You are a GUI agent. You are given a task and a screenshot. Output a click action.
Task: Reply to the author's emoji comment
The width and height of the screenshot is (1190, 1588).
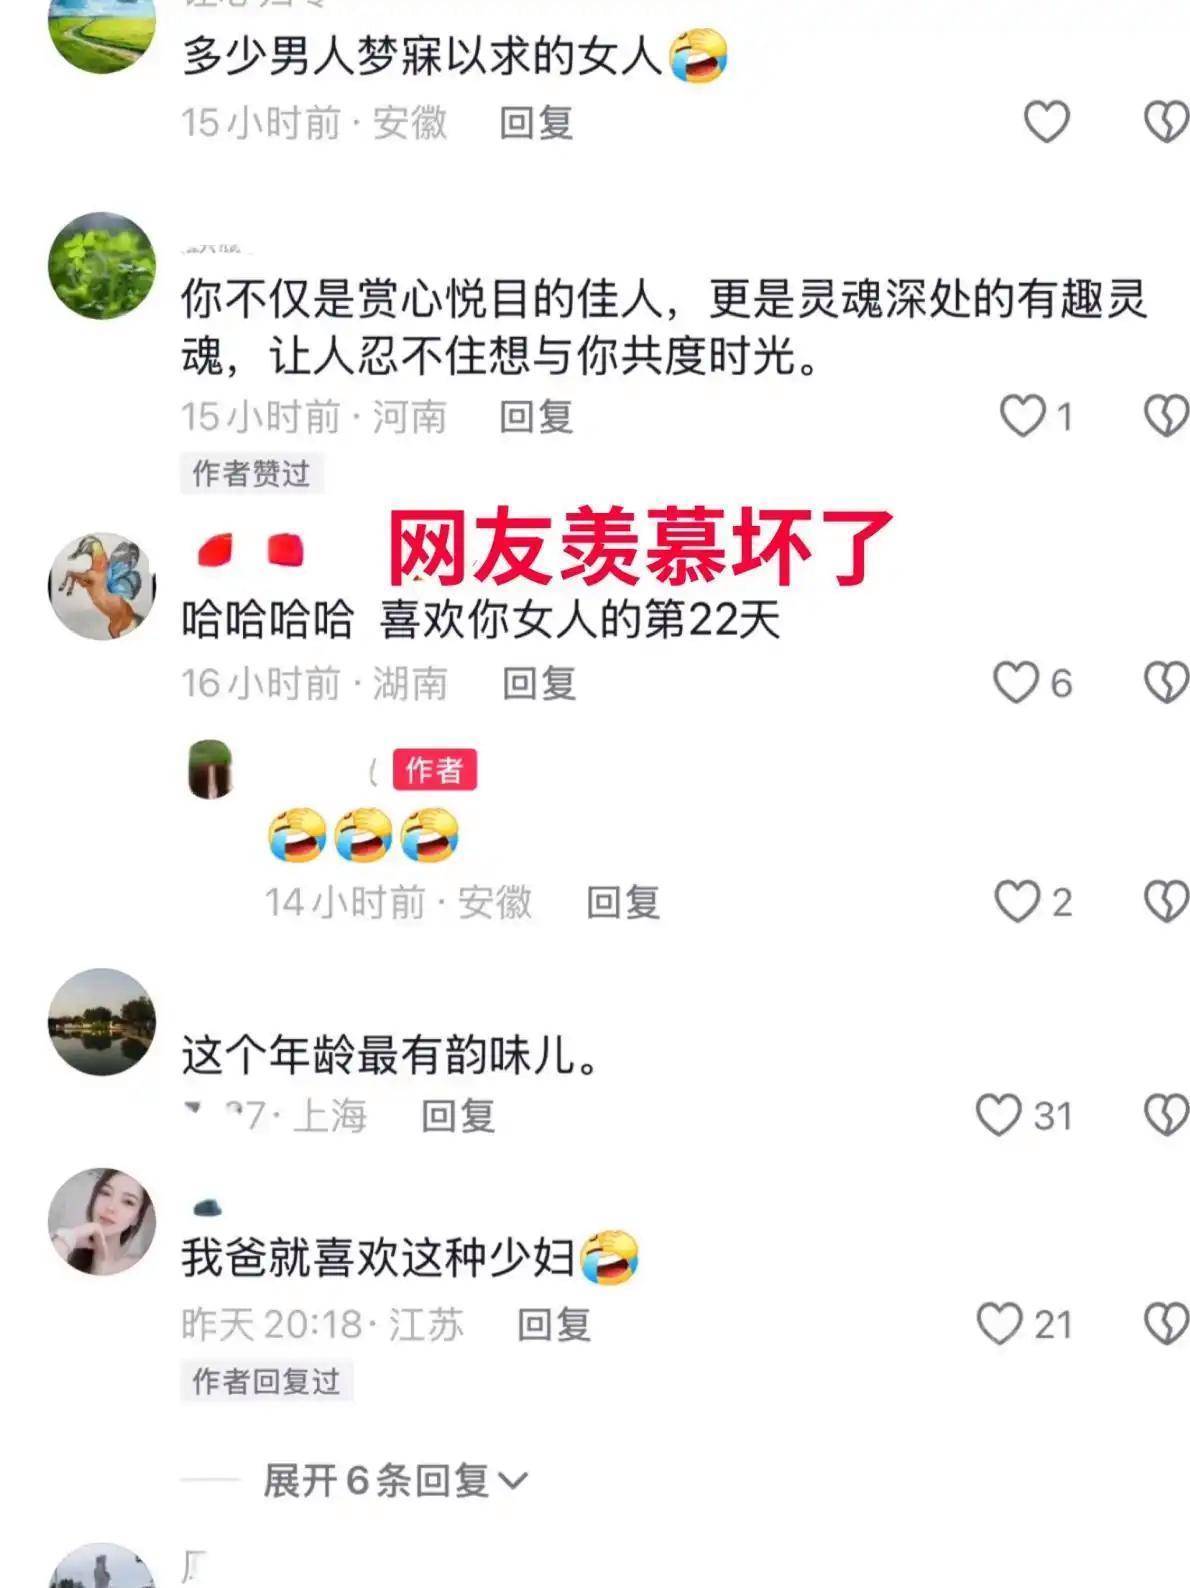coord(623,902)
